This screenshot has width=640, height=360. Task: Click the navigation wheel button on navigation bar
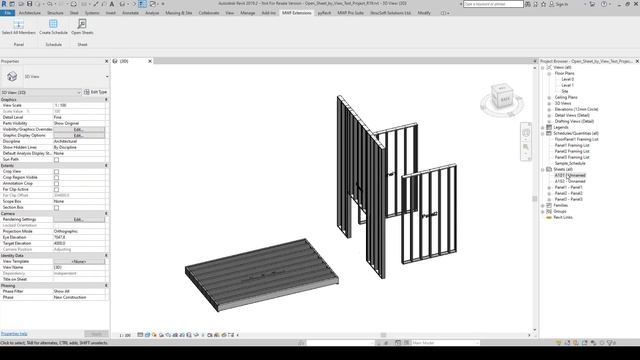tap(526, 133)
